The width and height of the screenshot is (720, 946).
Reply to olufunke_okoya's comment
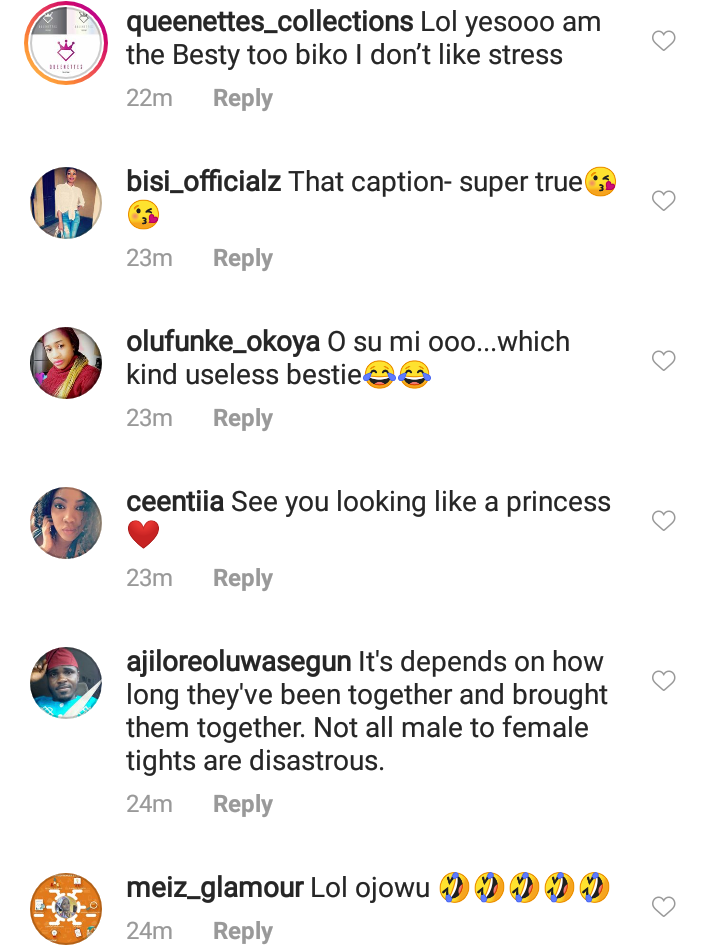243,418
